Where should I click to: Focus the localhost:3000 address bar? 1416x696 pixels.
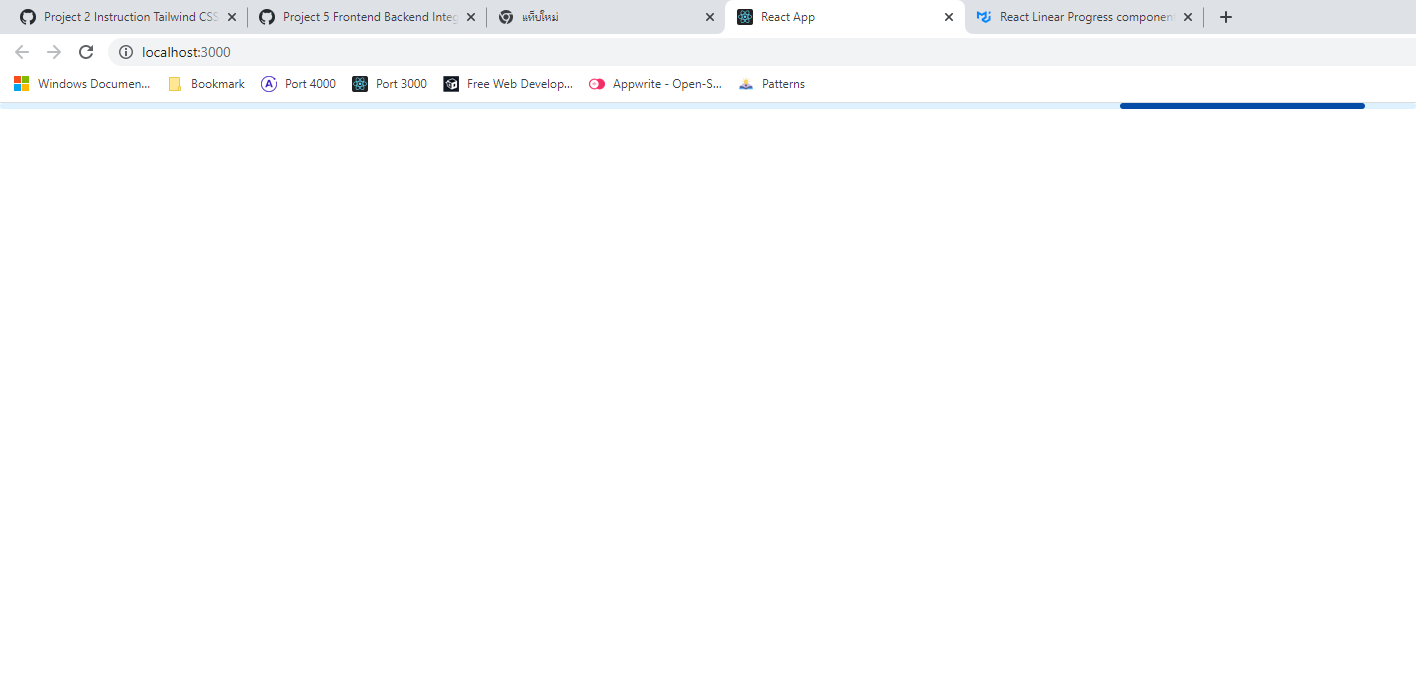click(760, 52)
